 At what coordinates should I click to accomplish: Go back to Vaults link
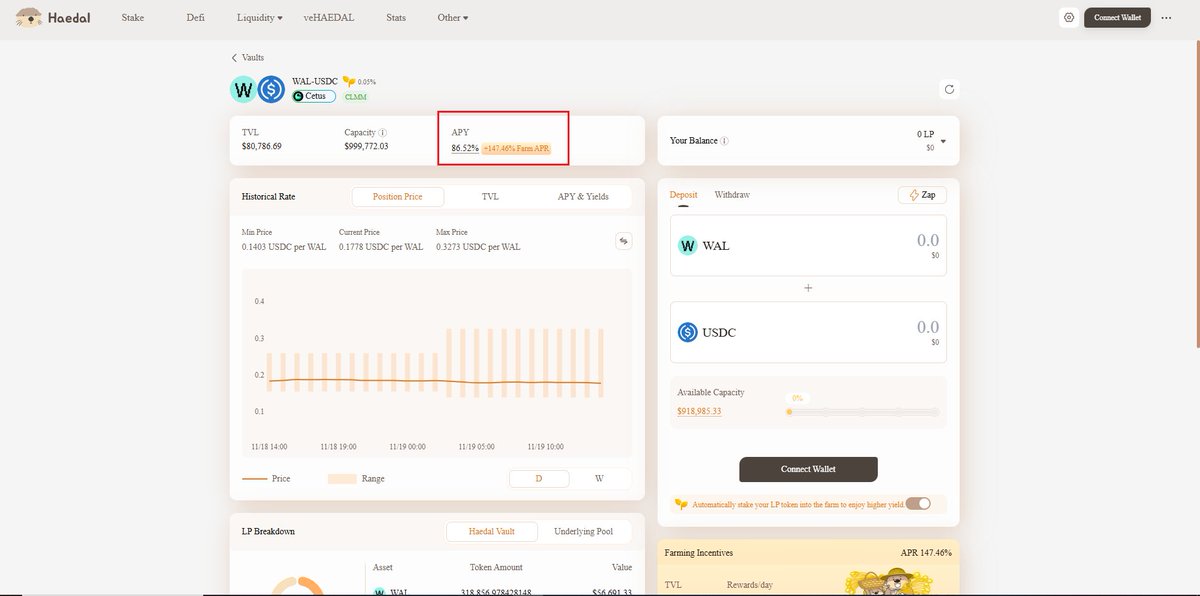pyautogui.click(x=253, y=58)
